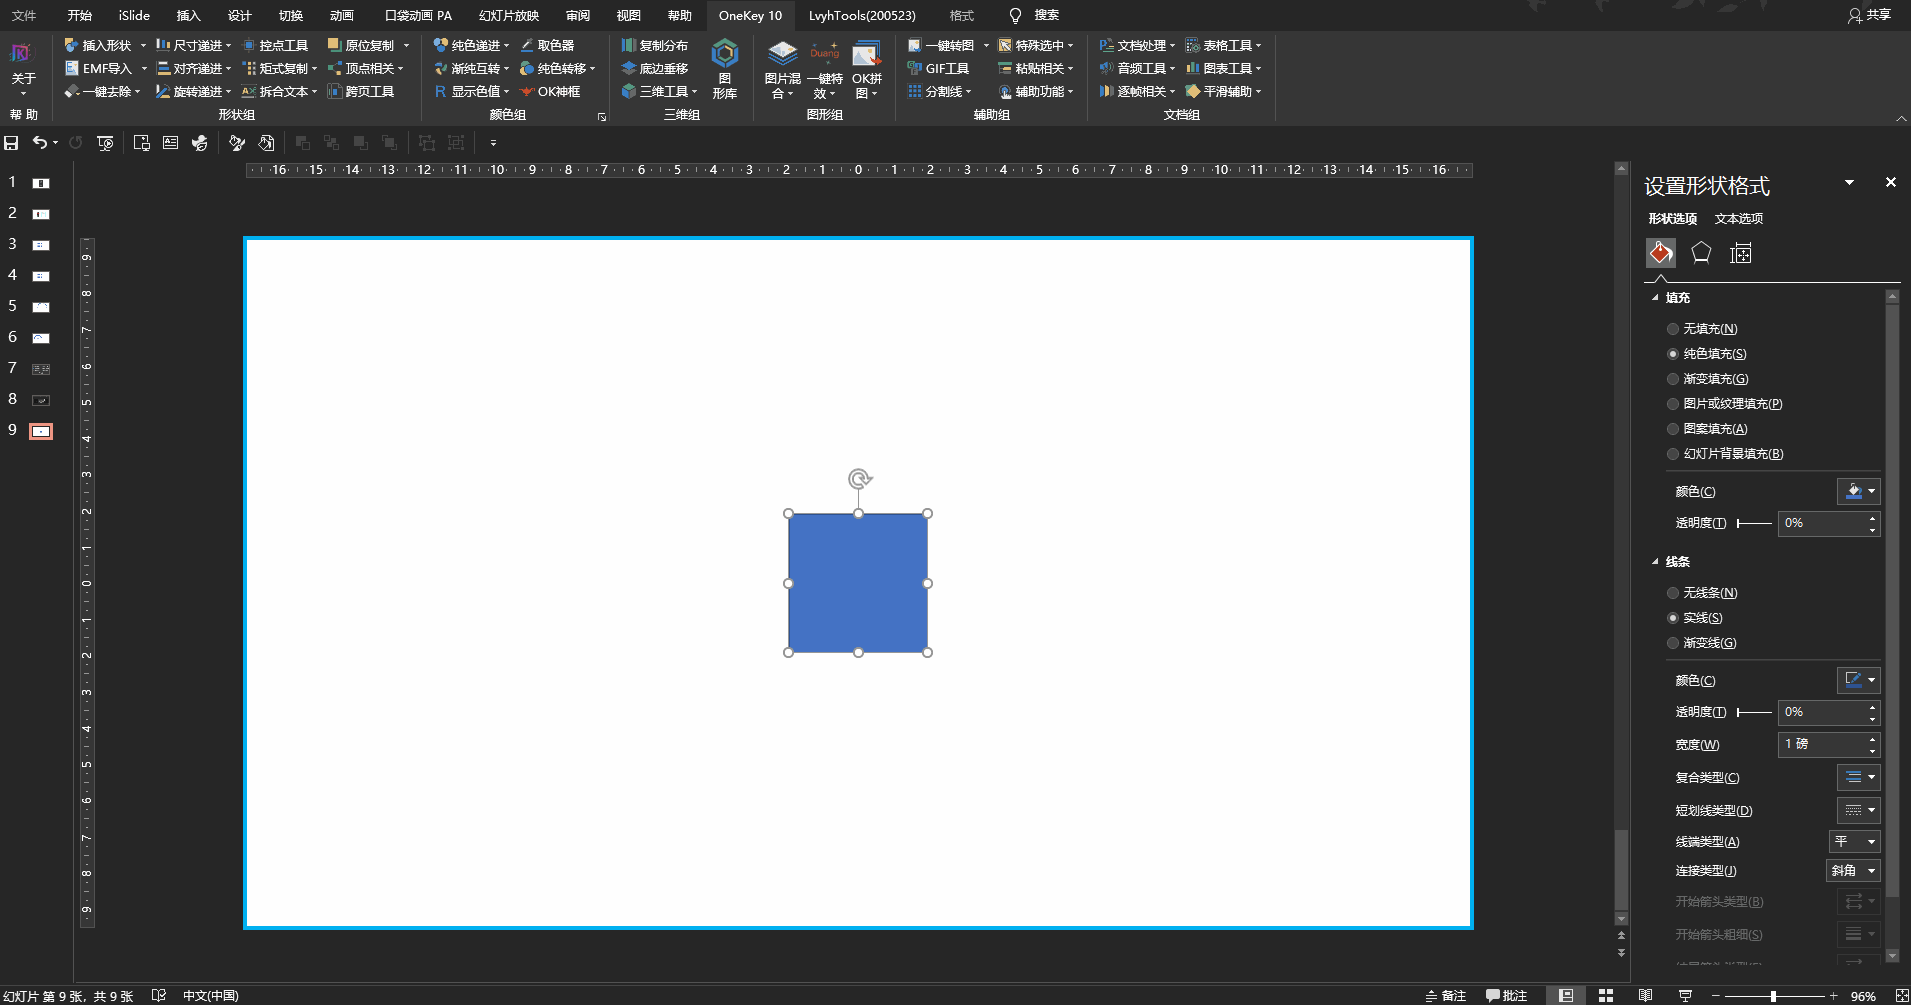Click the shape rotation handle

click(859, 479)
